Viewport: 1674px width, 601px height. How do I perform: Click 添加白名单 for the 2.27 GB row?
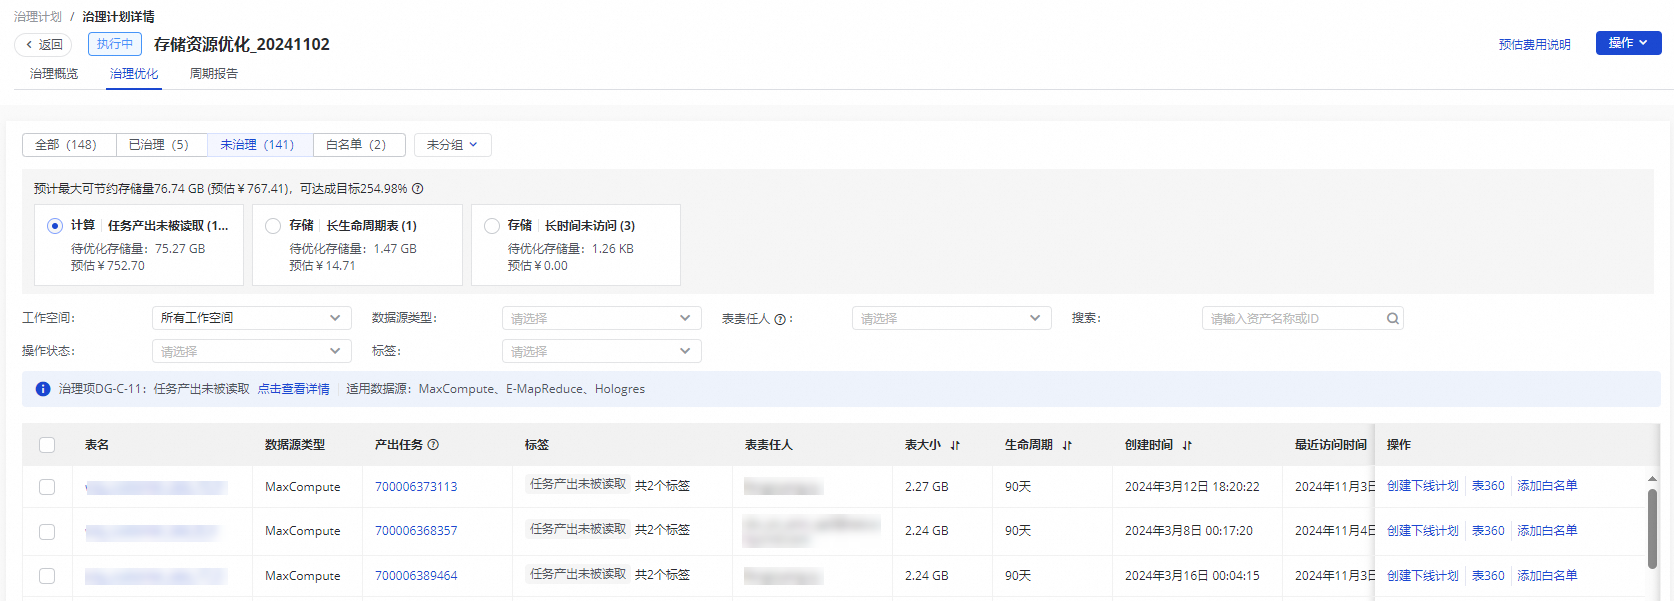[x=1547, y=486]
